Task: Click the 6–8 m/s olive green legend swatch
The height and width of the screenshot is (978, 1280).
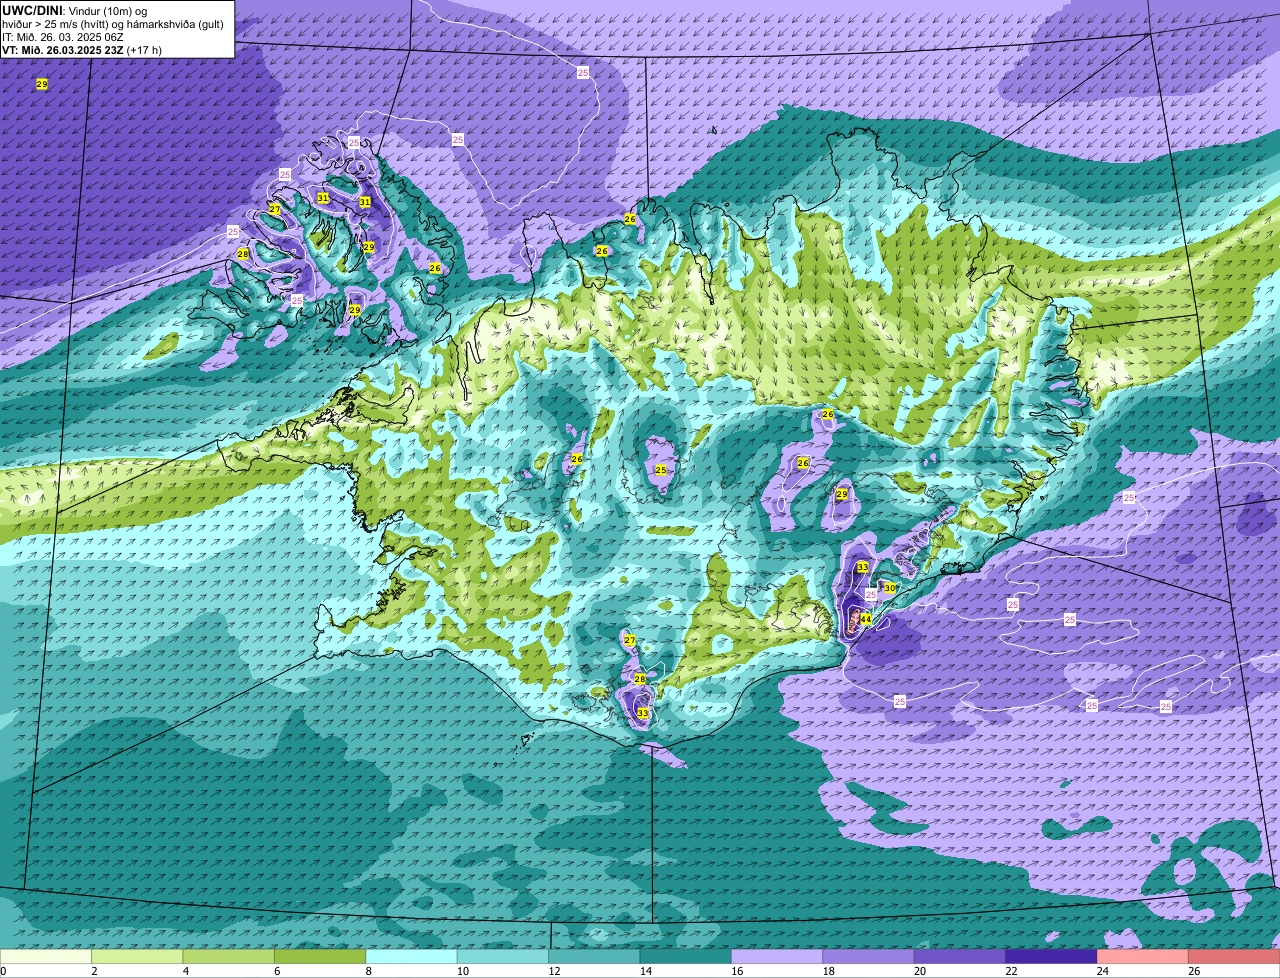Action: 320,957
